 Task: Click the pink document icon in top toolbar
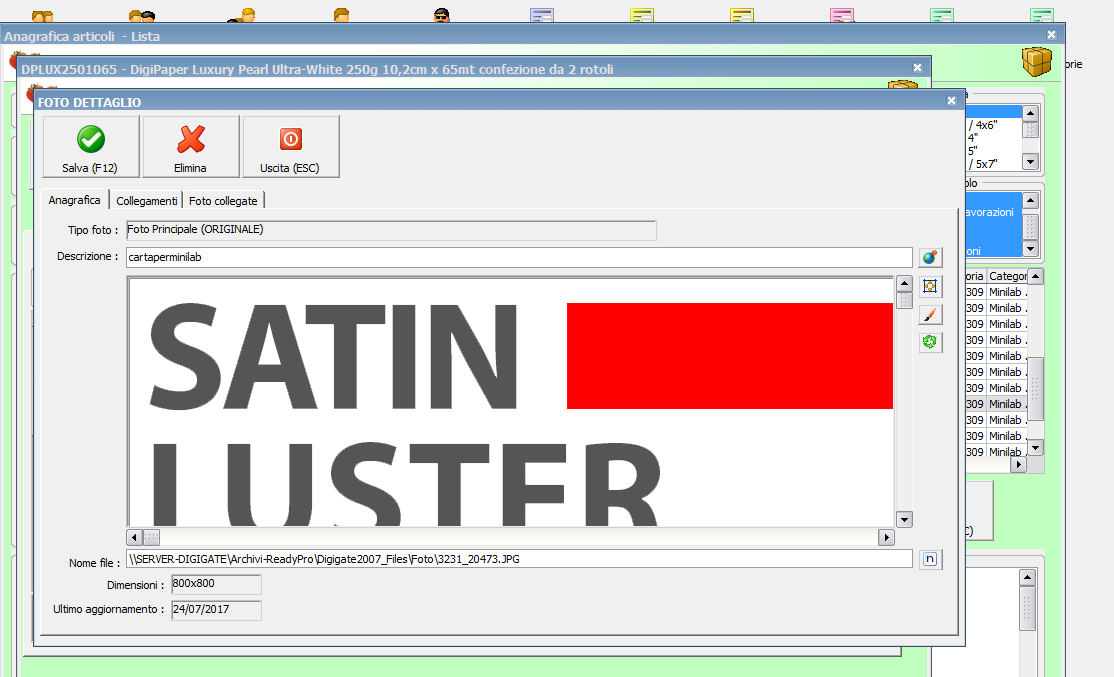pyautogui.click(x=842, y=15)
